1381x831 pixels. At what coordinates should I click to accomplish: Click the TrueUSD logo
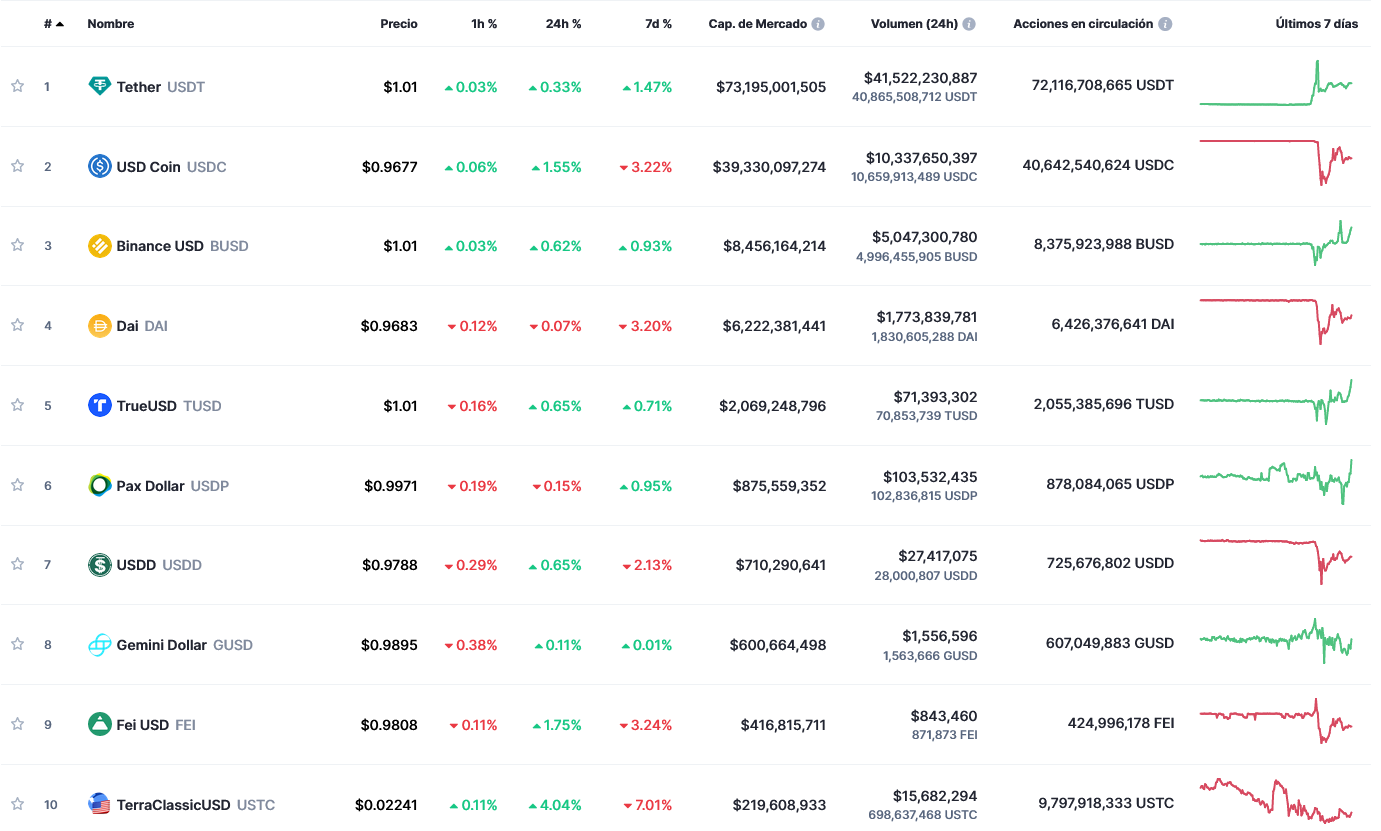pos(97,405)
